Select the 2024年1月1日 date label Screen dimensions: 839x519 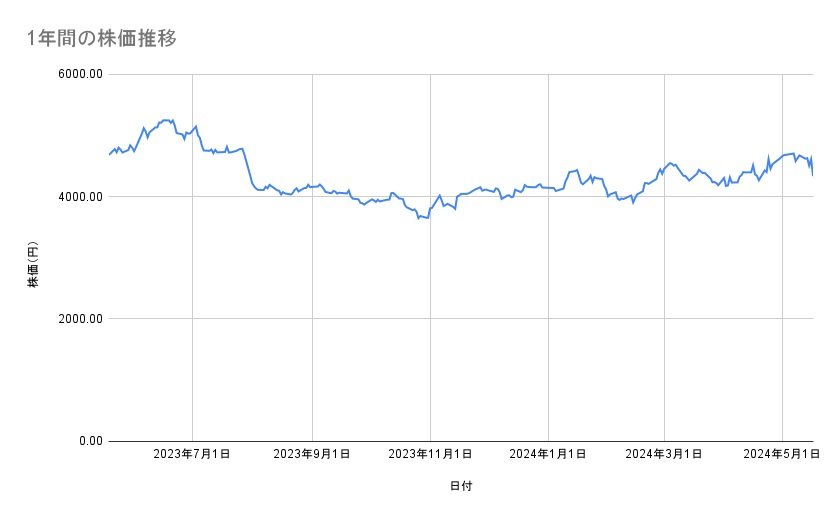point(546,455)
